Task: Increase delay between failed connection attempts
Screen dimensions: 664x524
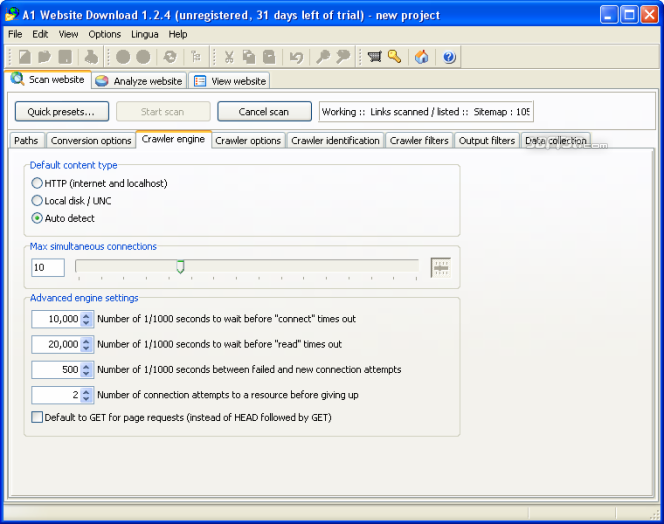Action: coord(86,366)
